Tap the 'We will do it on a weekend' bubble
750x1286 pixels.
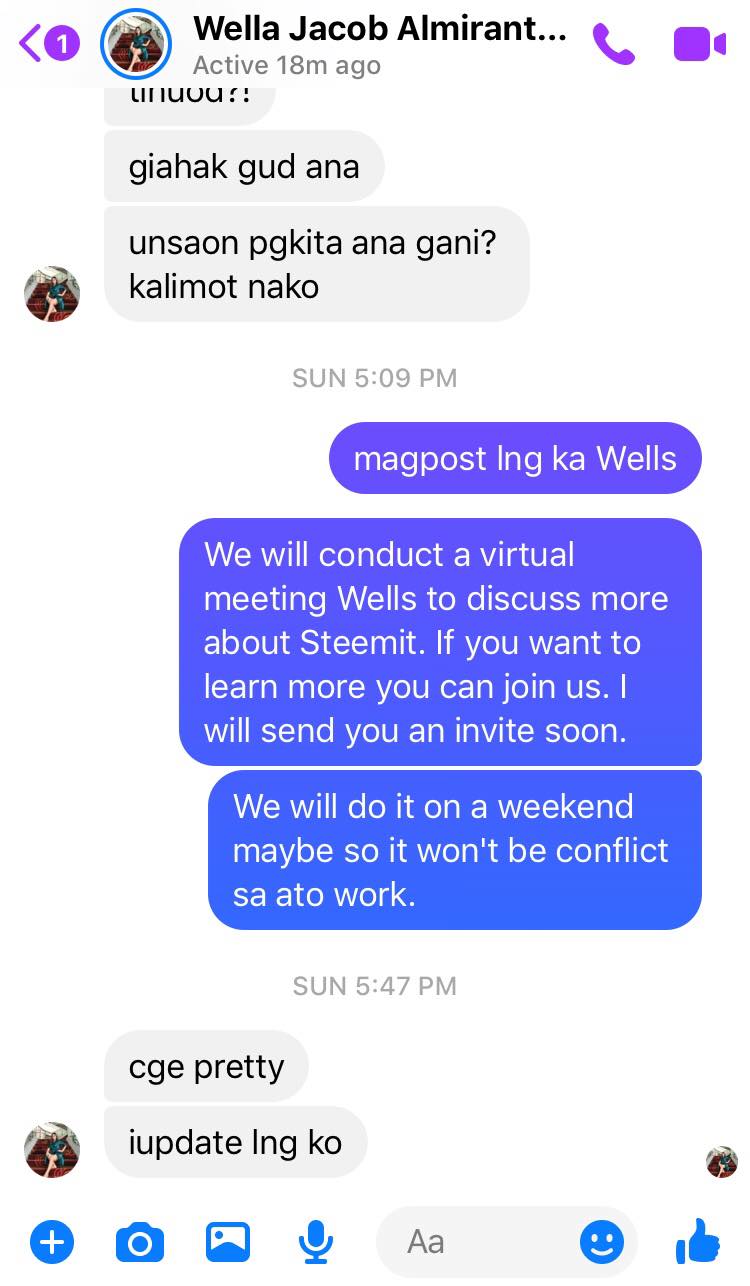tap(455, 850)
